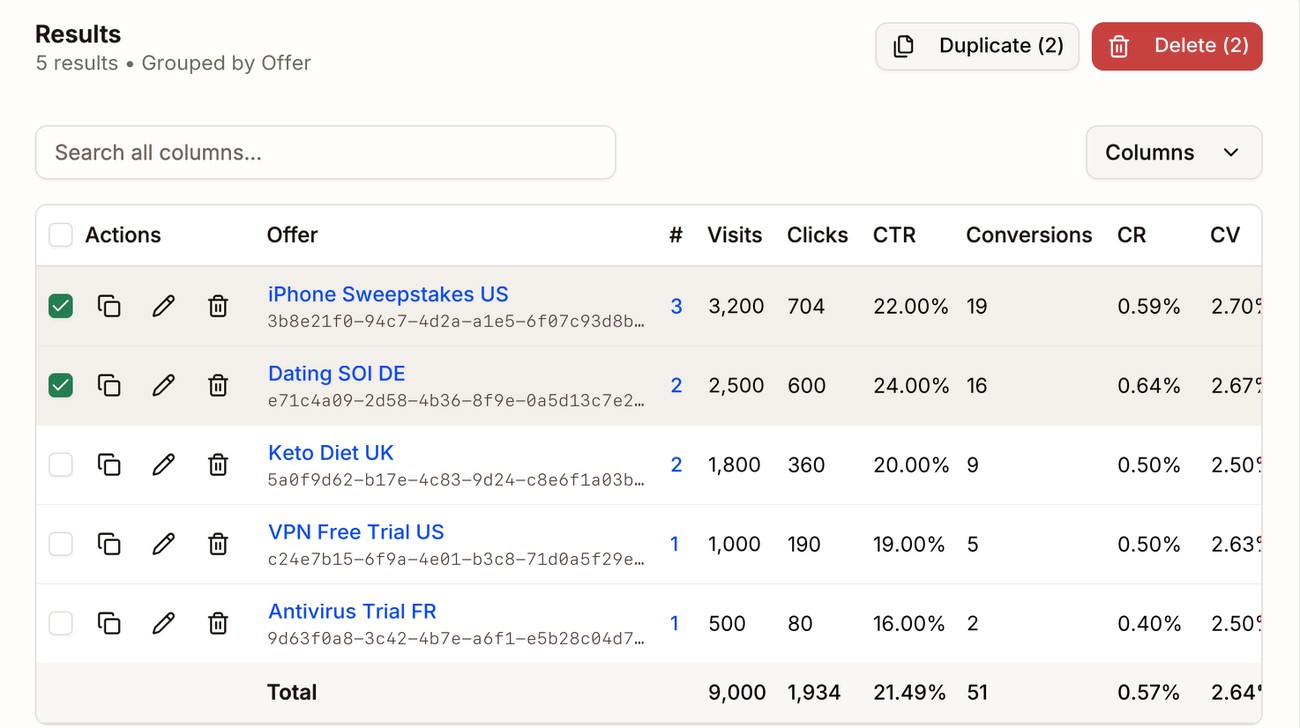Delete the Keto Diet UK row

click(218, 465)
